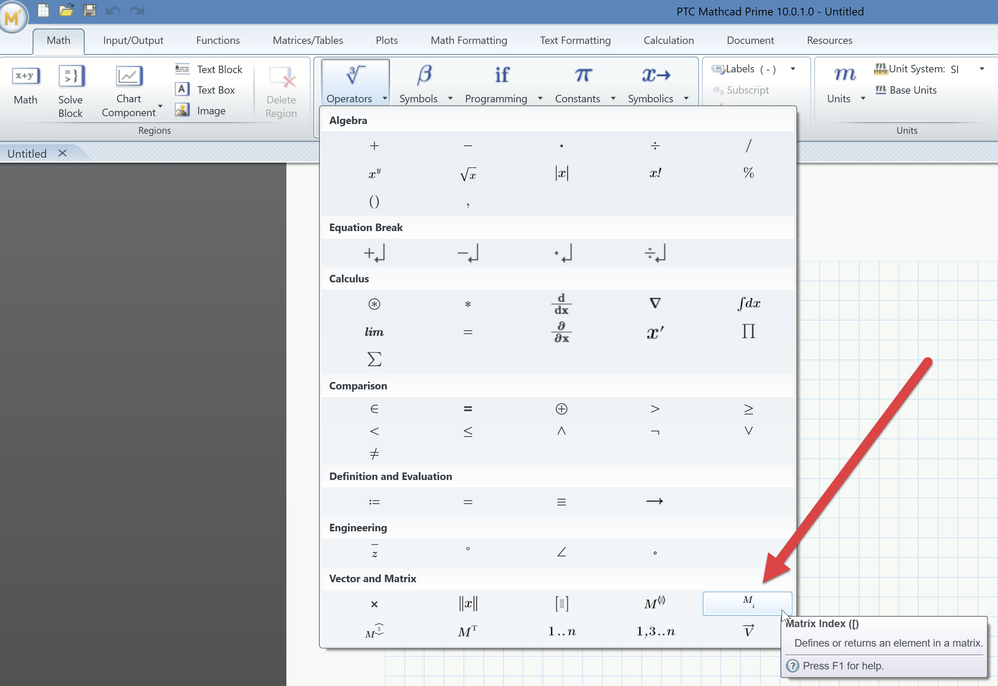Open the Unit System dropdown
The image size is (998, 686).
tap(981, 69)
